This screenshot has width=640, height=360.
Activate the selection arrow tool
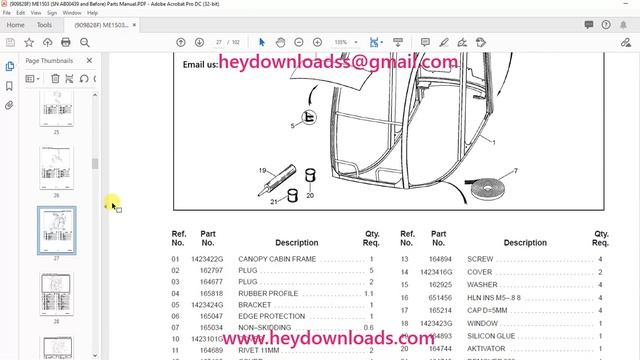coord(262,42)
